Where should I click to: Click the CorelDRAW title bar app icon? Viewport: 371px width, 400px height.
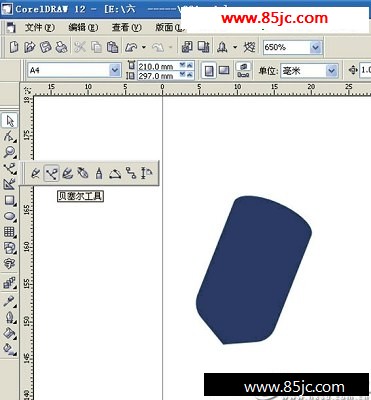[x=7, y=8]
